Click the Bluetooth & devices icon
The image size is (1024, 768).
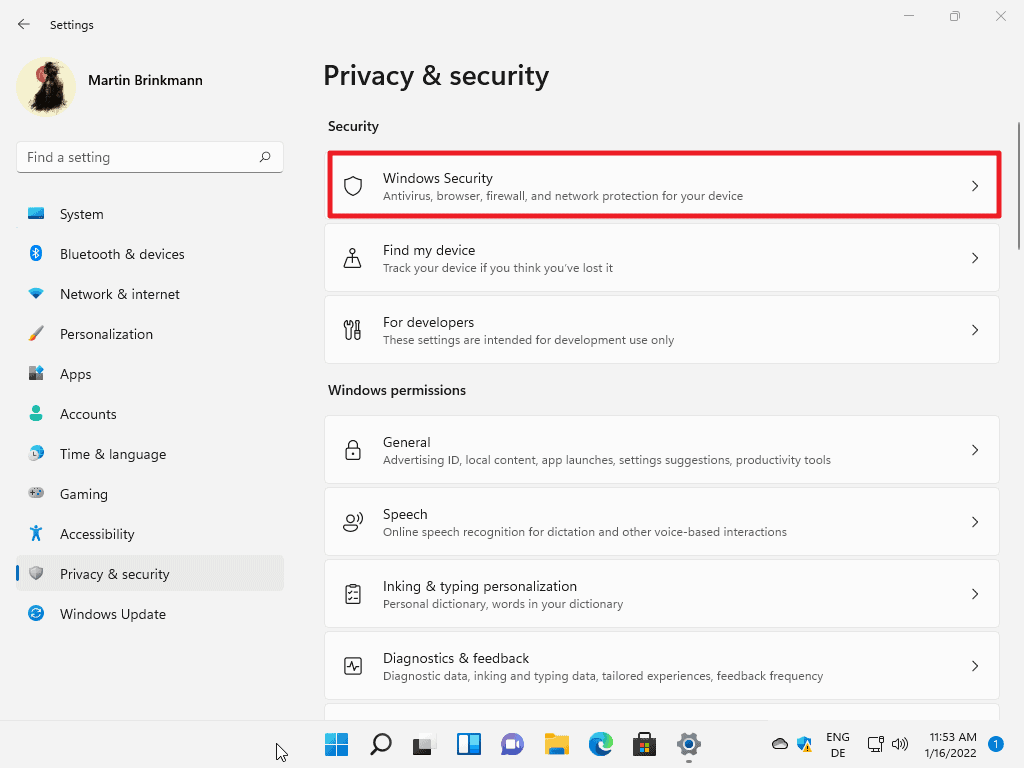(36, 253)
